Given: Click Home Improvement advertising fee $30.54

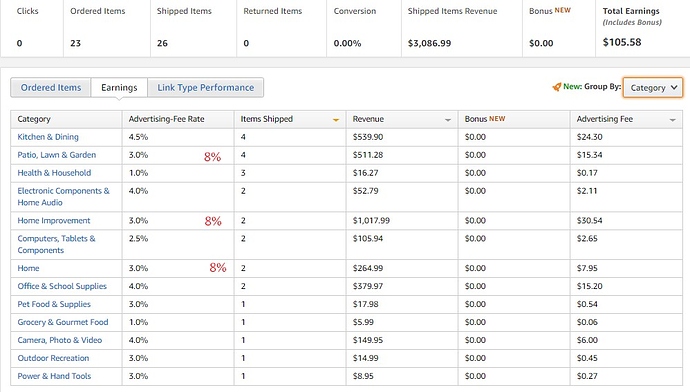Looking at the screenshot, I should 589,220.
